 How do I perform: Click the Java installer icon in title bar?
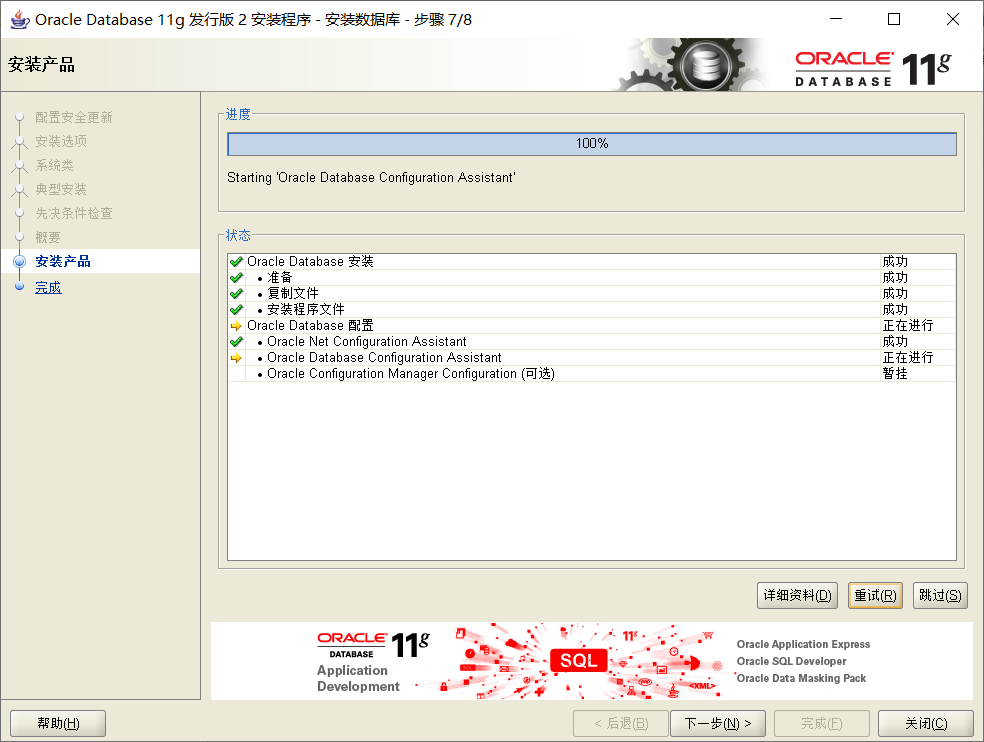click(20, 19)
